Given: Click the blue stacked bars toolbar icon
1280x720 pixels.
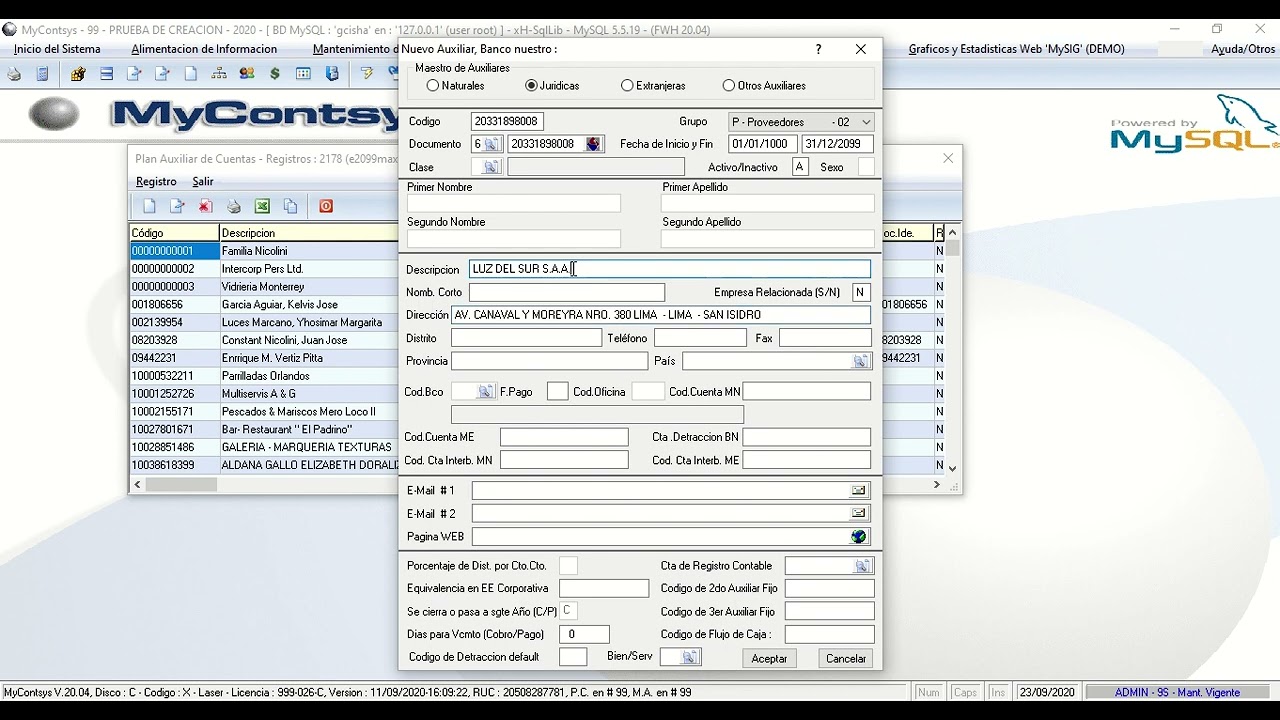Looking at the screenshot, I should pyautogui.click(x=106, y=74).
